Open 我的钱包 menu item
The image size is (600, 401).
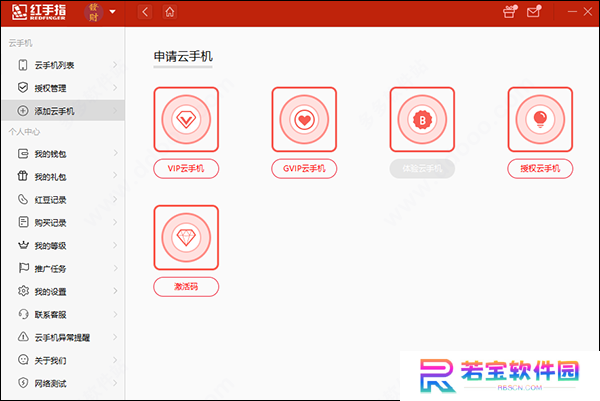click(x=63, y=154)
